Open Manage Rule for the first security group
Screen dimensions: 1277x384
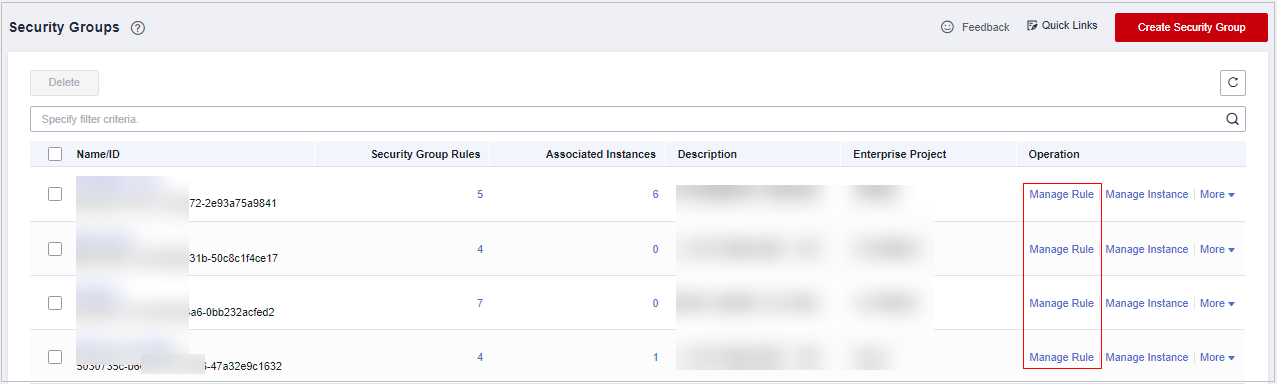coord(1061,194)
